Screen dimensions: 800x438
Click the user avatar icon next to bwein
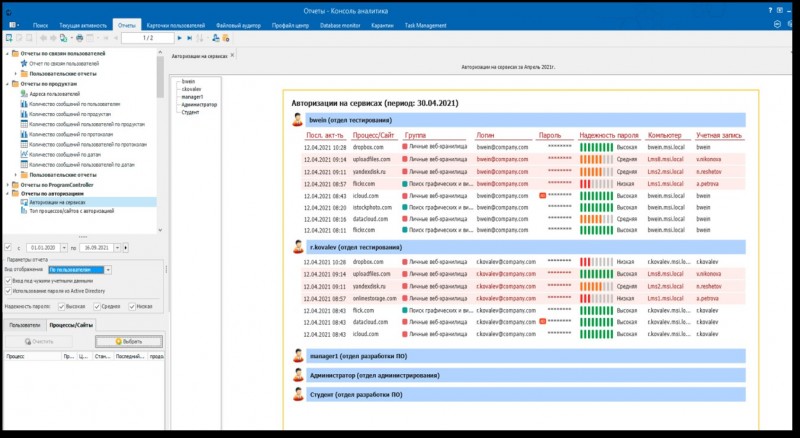[297, 120]
